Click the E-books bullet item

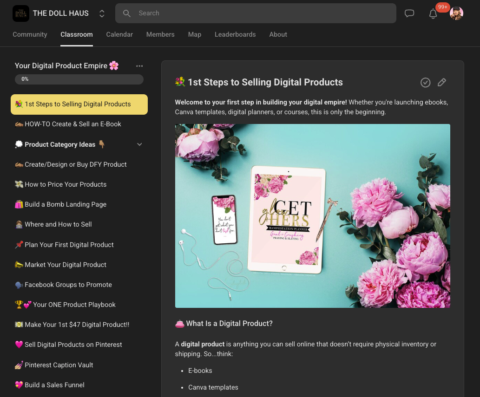pos(200,371)
